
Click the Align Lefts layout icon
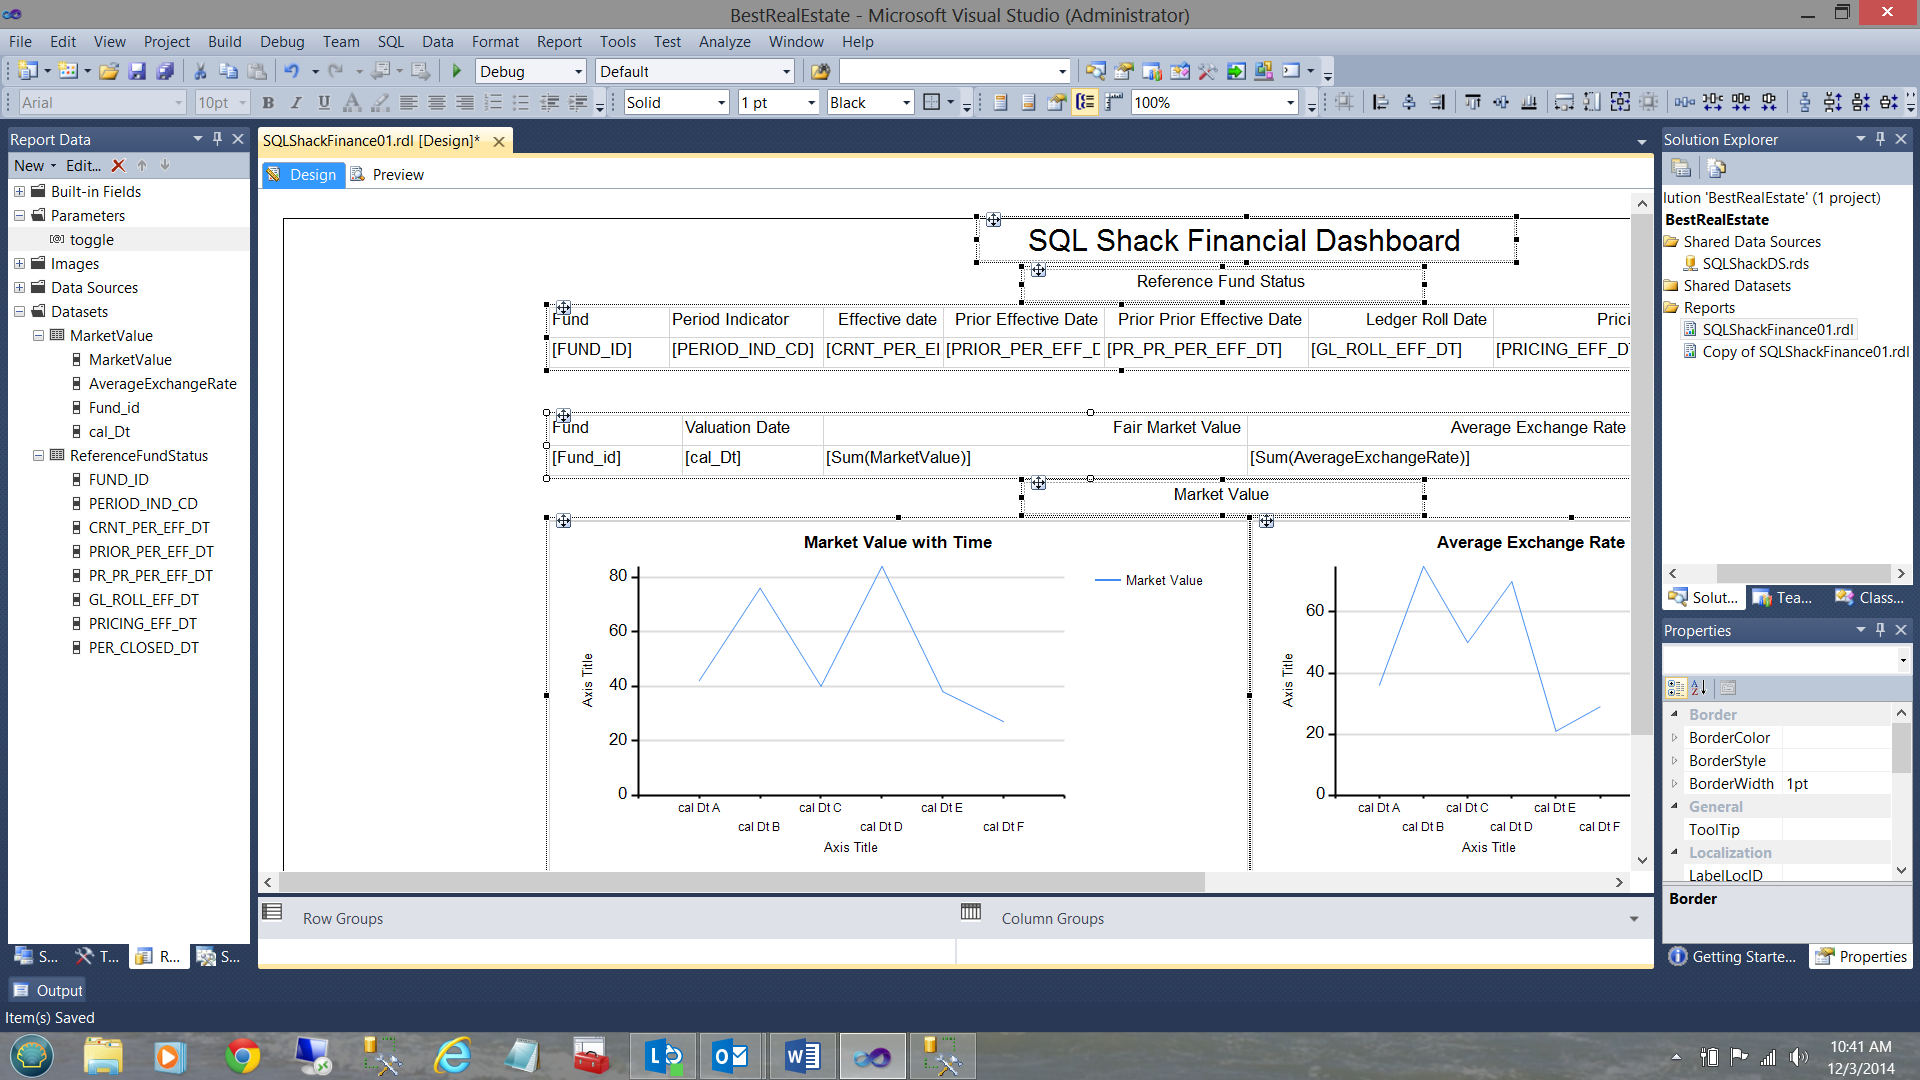pos(1380,102)
